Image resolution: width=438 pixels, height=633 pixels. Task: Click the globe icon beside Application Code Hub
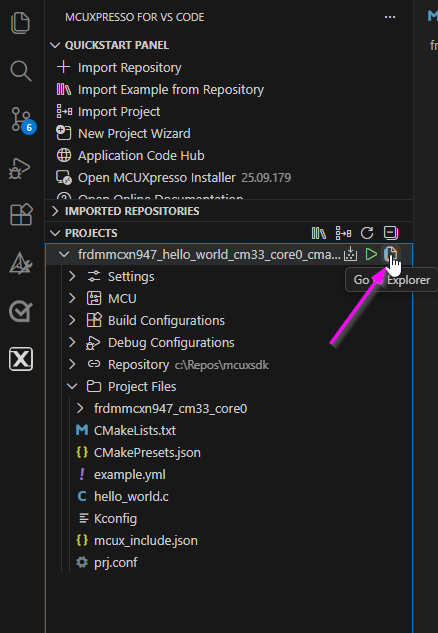click(x=64, y=155)
